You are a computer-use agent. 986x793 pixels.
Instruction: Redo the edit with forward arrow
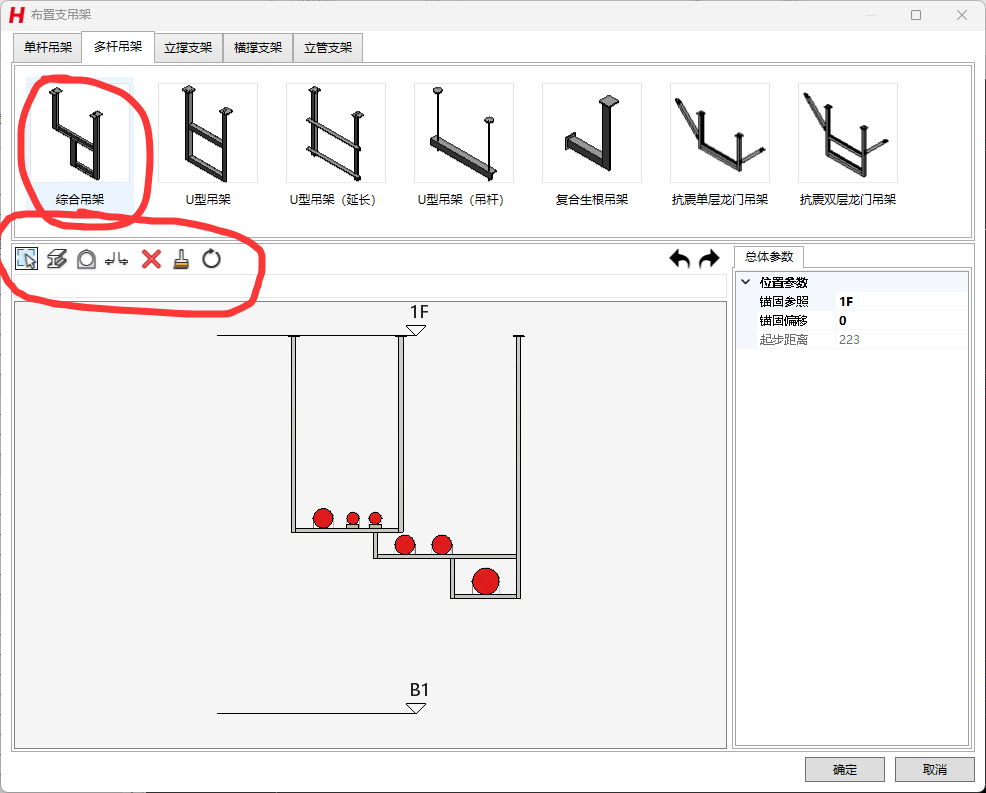(709, 258)
